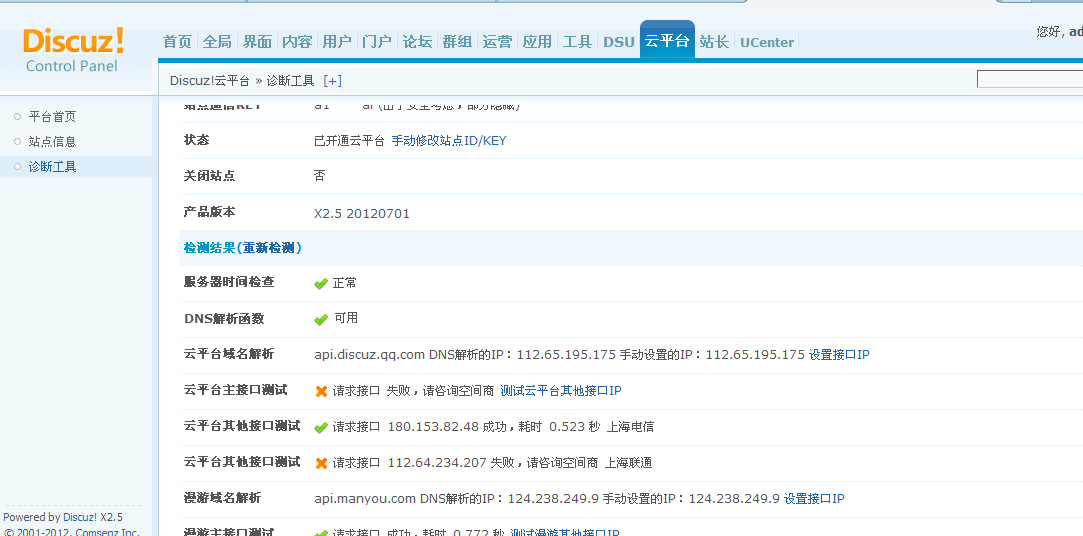Click green check icon for DNS解析函数

click(x=320, y=319)
